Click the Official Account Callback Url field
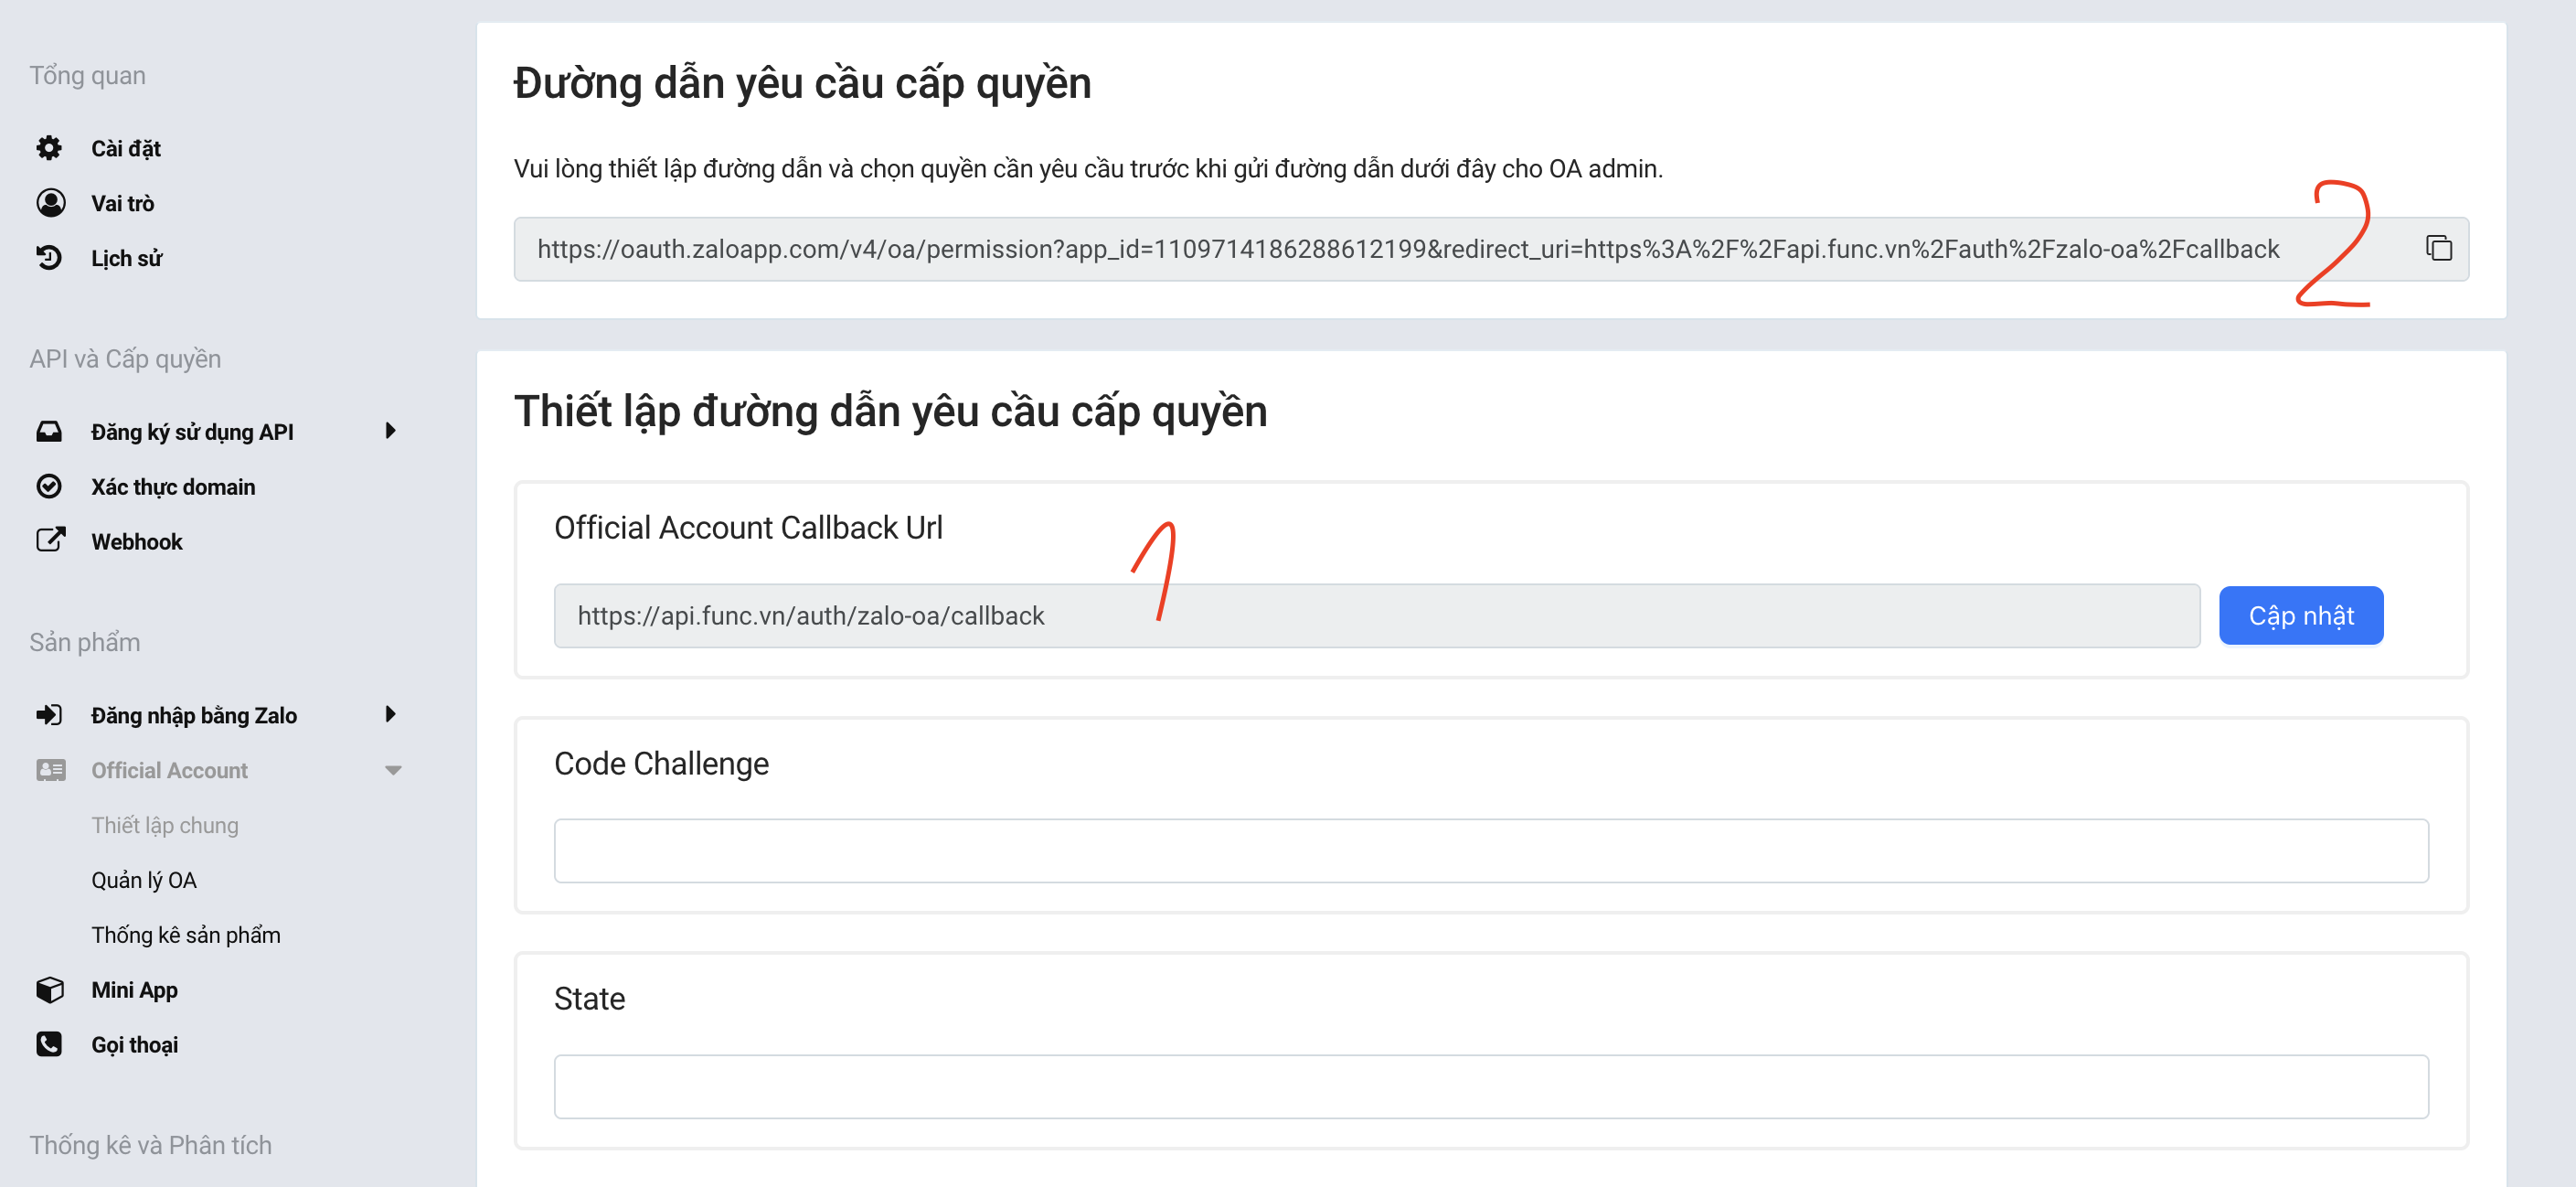Viewport: 2576px width, 1187px height. (1376, 616)
